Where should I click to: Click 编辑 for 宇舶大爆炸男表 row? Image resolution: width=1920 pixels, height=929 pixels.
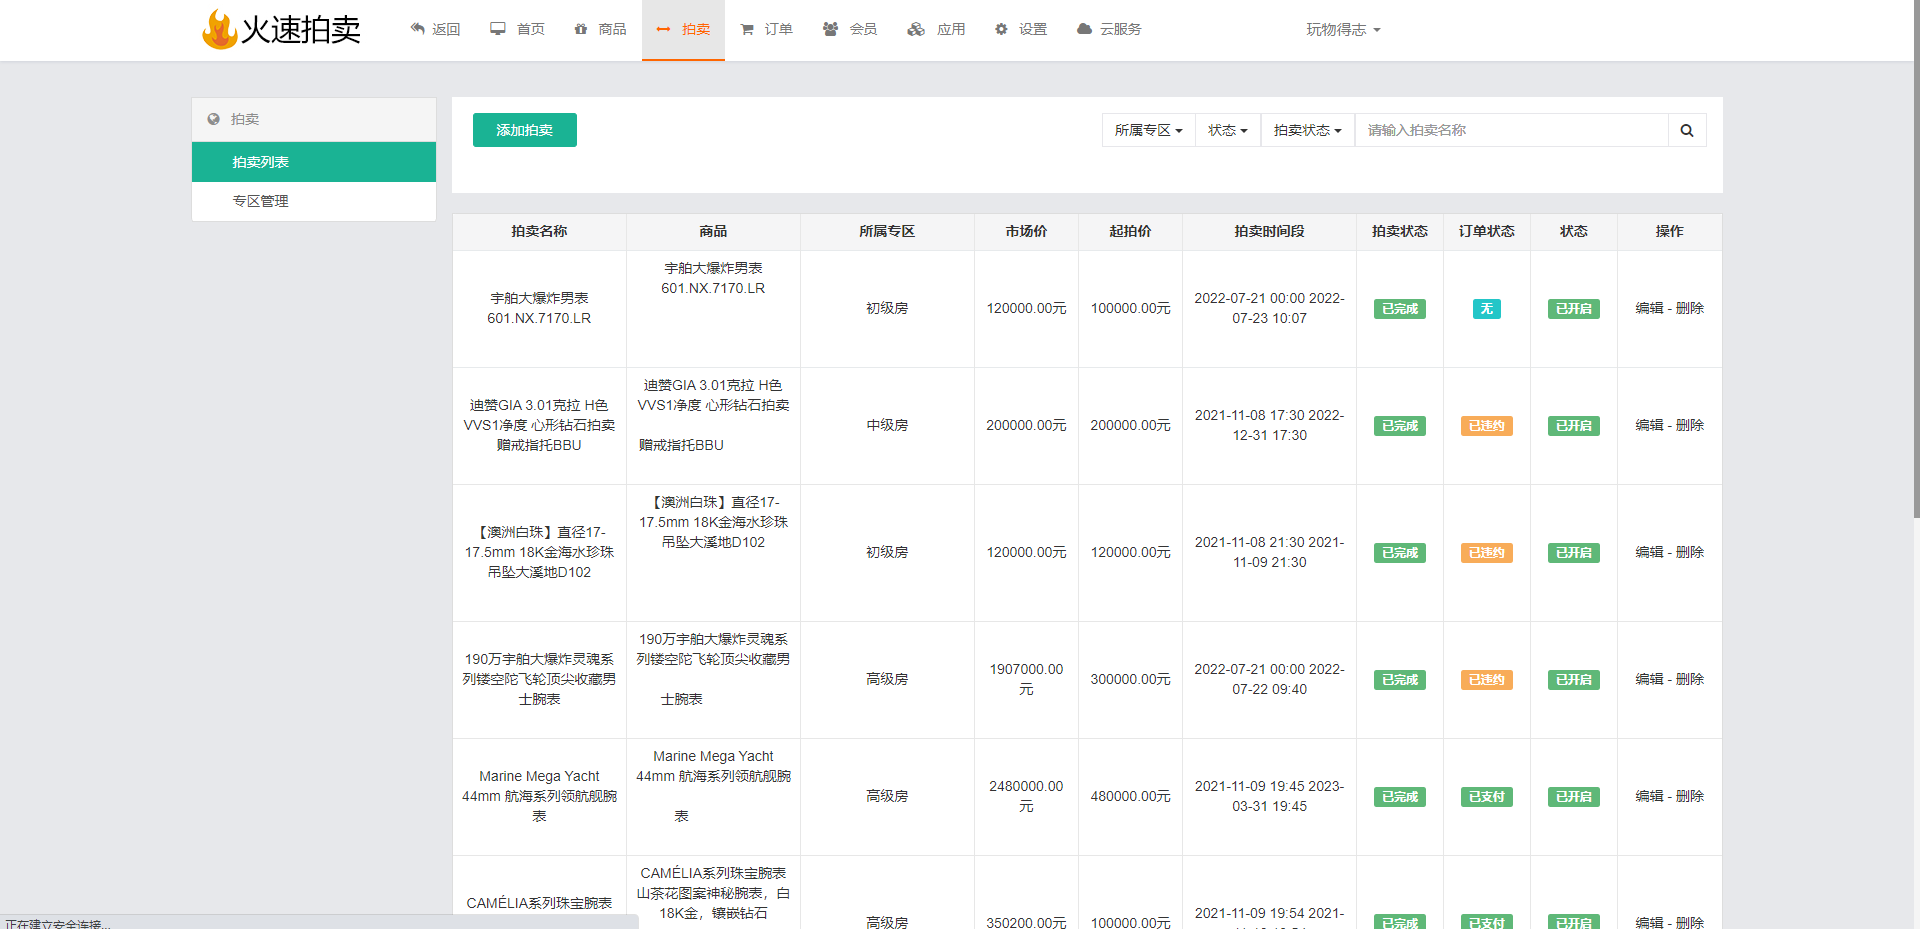(x=1649, y=308)
